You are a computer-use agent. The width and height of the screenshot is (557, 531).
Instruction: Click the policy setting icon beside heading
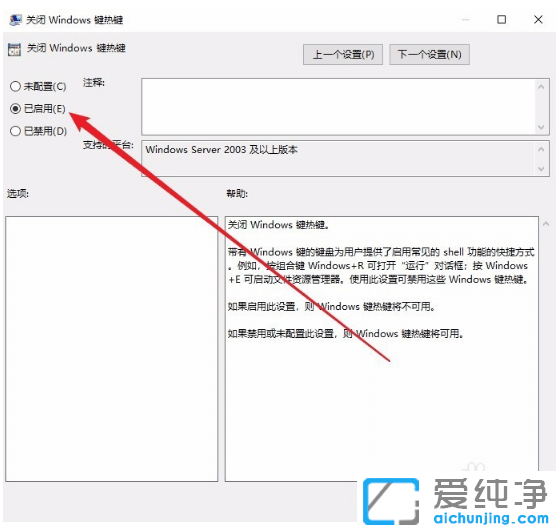tap(15, 49)
